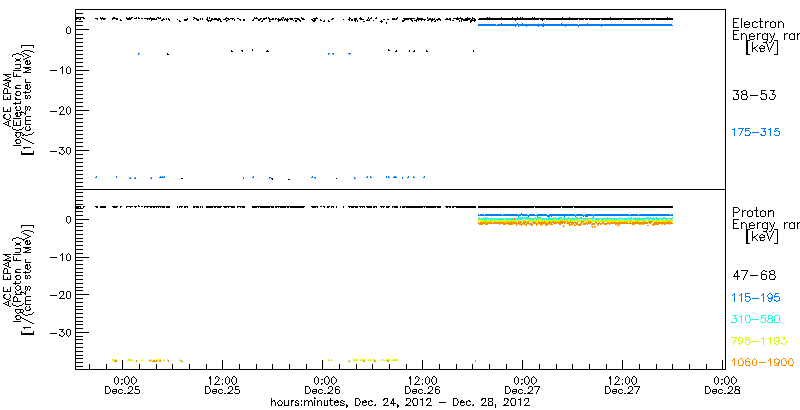Click the 310-580 cyan proton legend label
Image resolution: width=800 pixels, height=410 pixels.
tap(756, 320)
